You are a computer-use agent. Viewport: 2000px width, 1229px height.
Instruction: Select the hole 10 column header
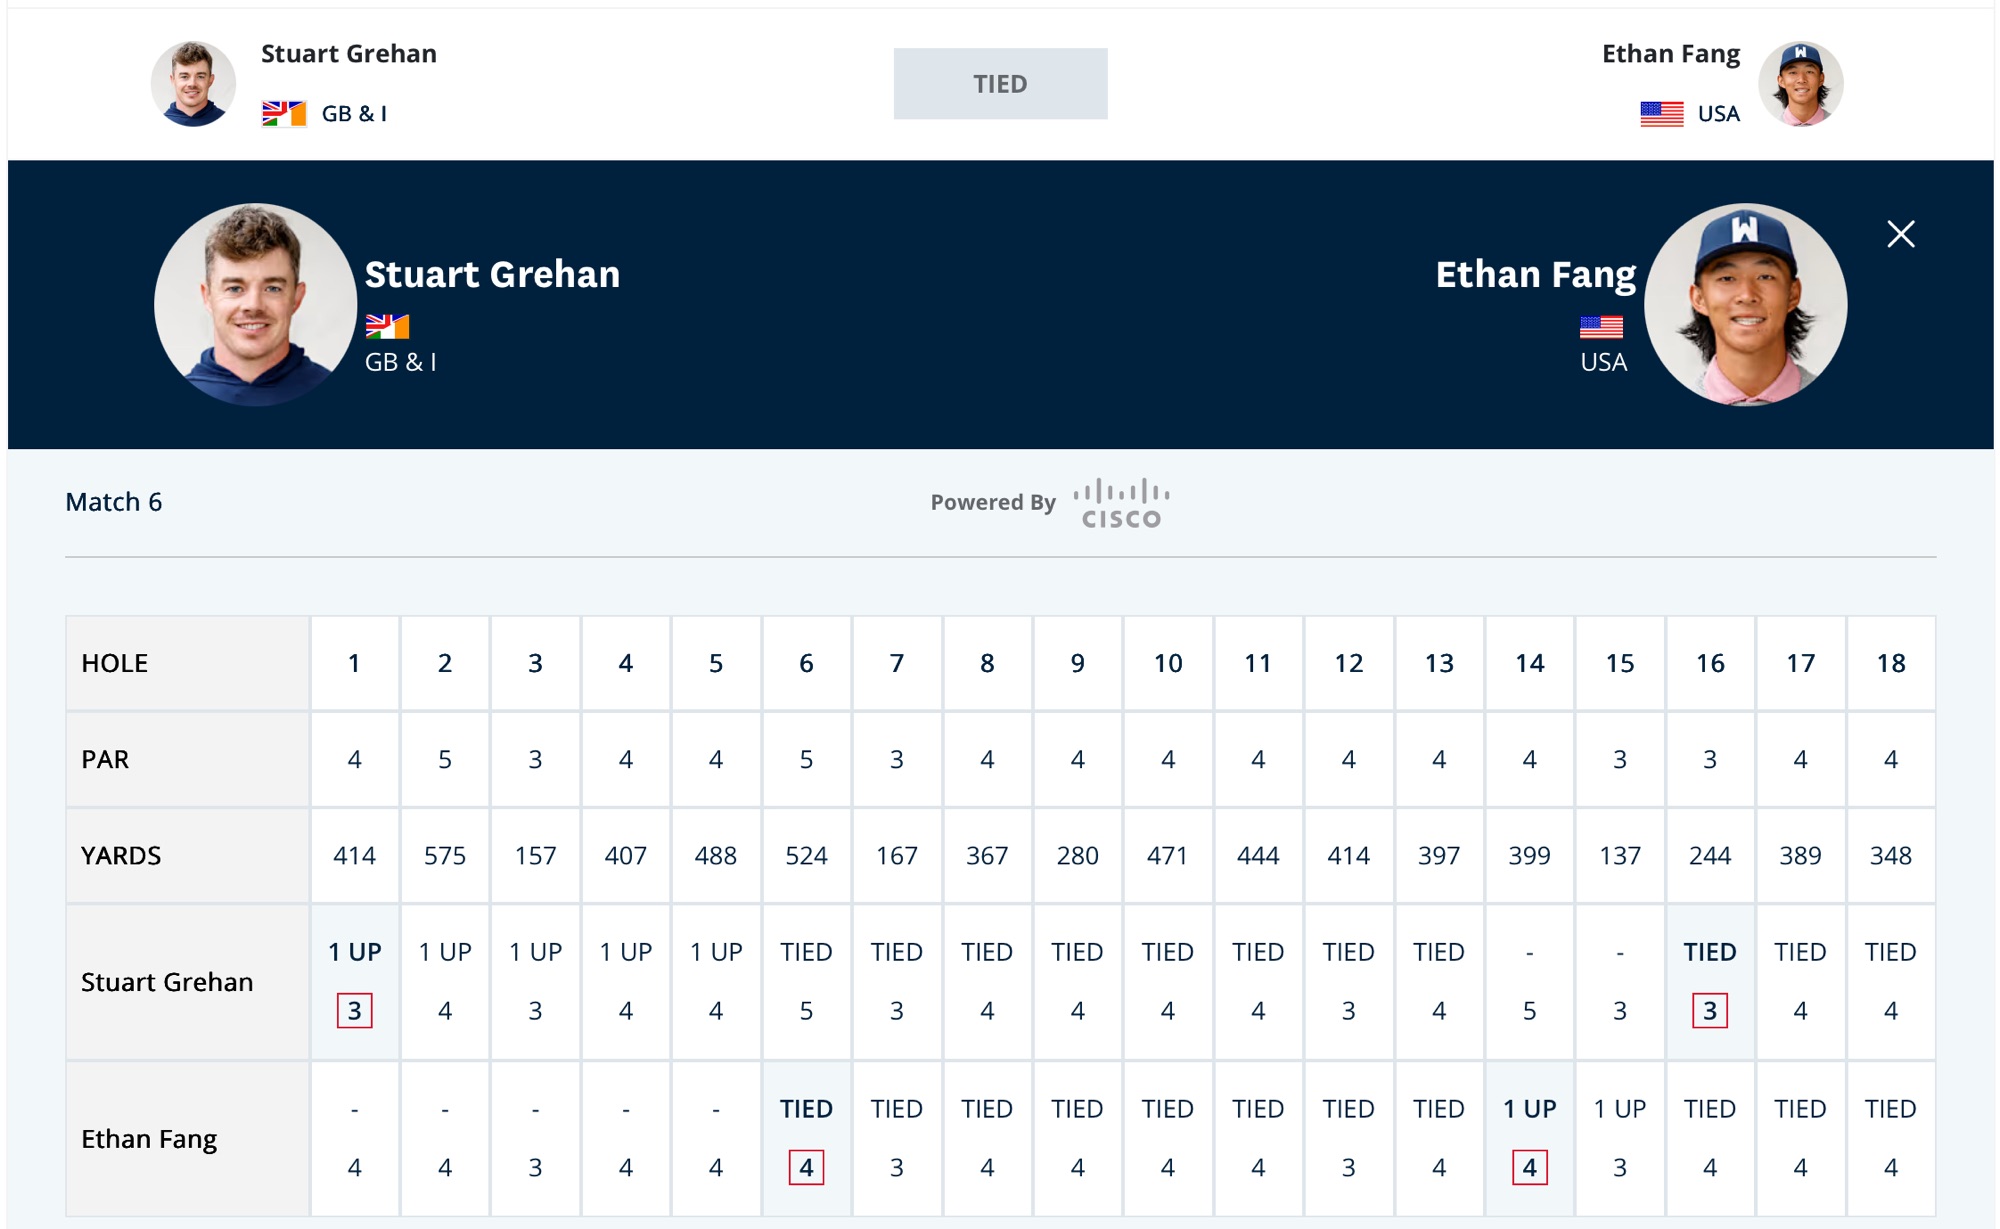(1167, 663)
